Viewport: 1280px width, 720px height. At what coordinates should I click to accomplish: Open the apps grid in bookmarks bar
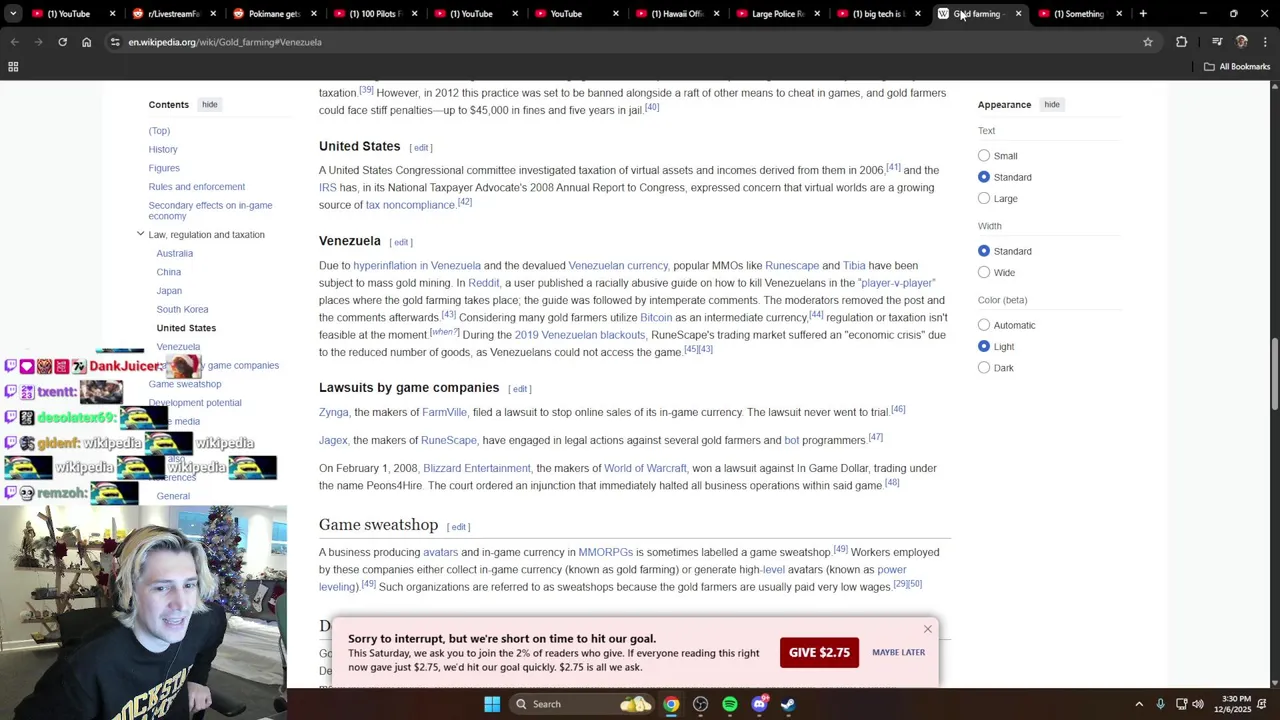[x=13, y=67]
